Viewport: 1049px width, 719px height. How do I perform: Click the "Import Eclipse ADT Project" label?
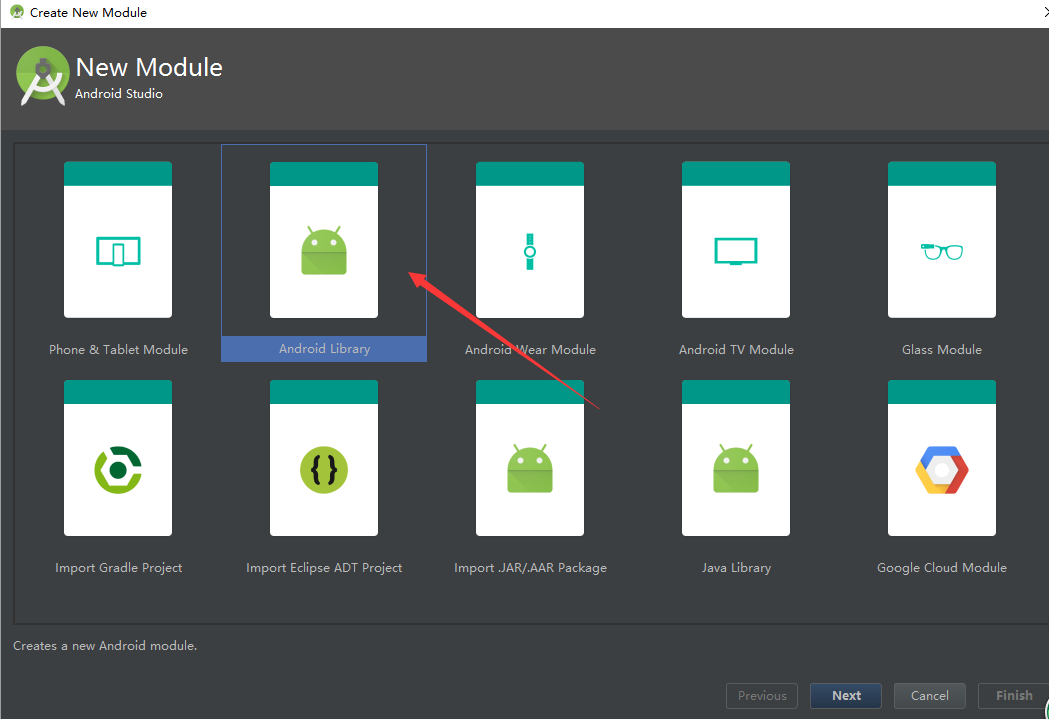[x=324, y=568]
